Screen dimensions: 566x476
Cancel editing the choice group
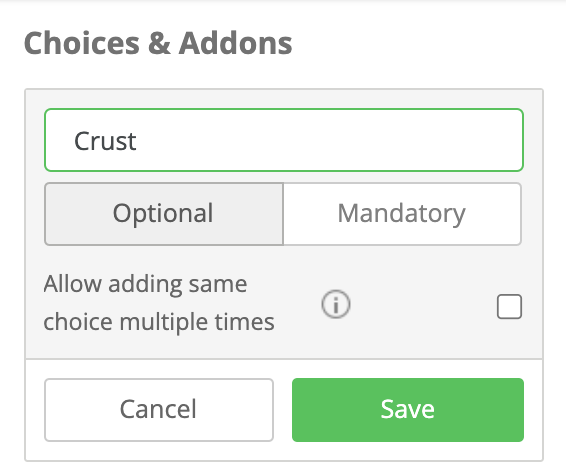coord(159,410)
